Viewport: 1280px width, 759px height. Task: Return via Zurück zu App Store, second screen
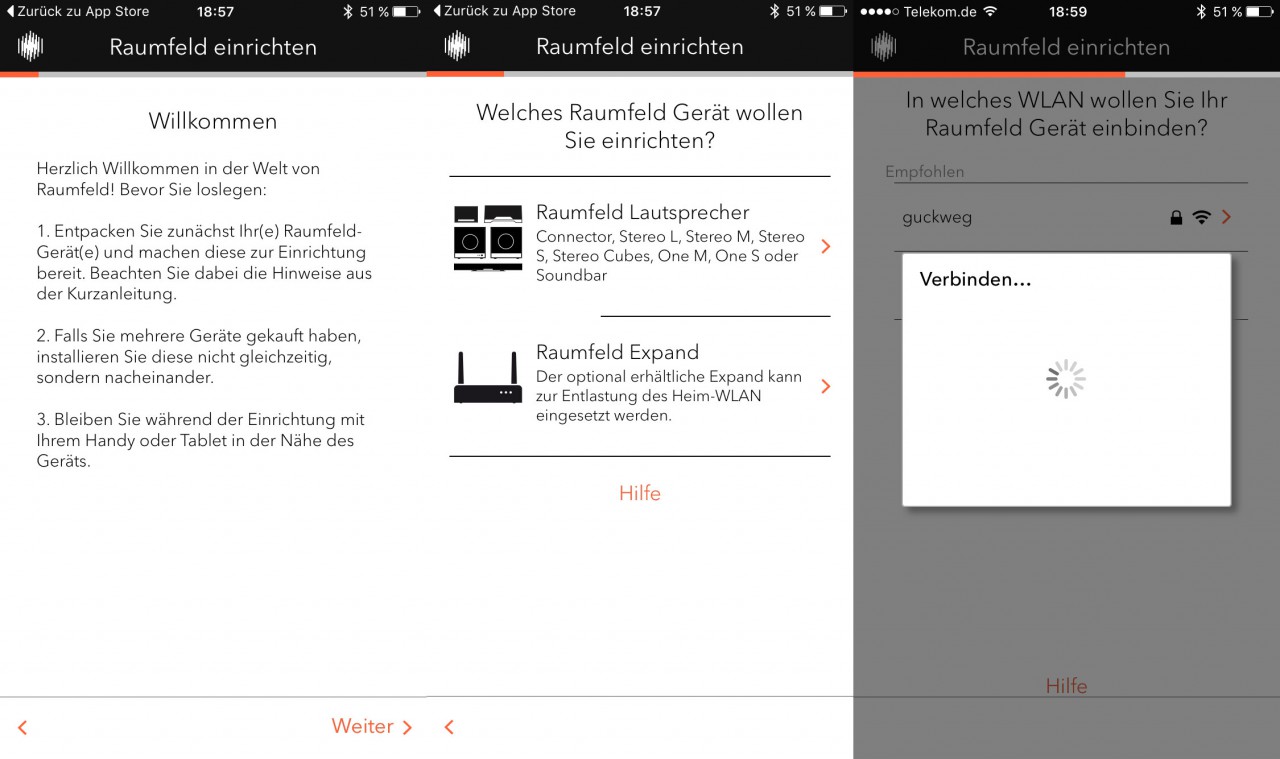504,11
